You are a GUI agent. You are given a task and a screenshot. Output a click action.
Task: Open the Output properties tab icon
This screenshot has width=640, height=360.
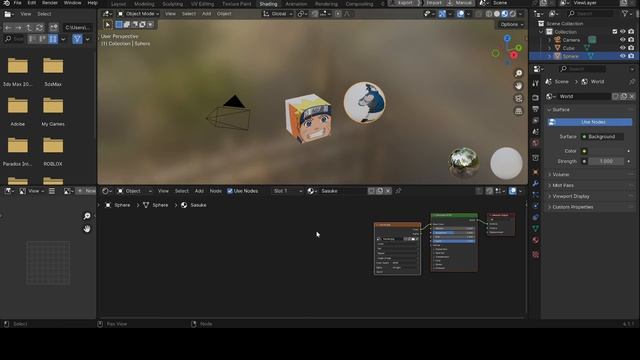click(536, 109)
